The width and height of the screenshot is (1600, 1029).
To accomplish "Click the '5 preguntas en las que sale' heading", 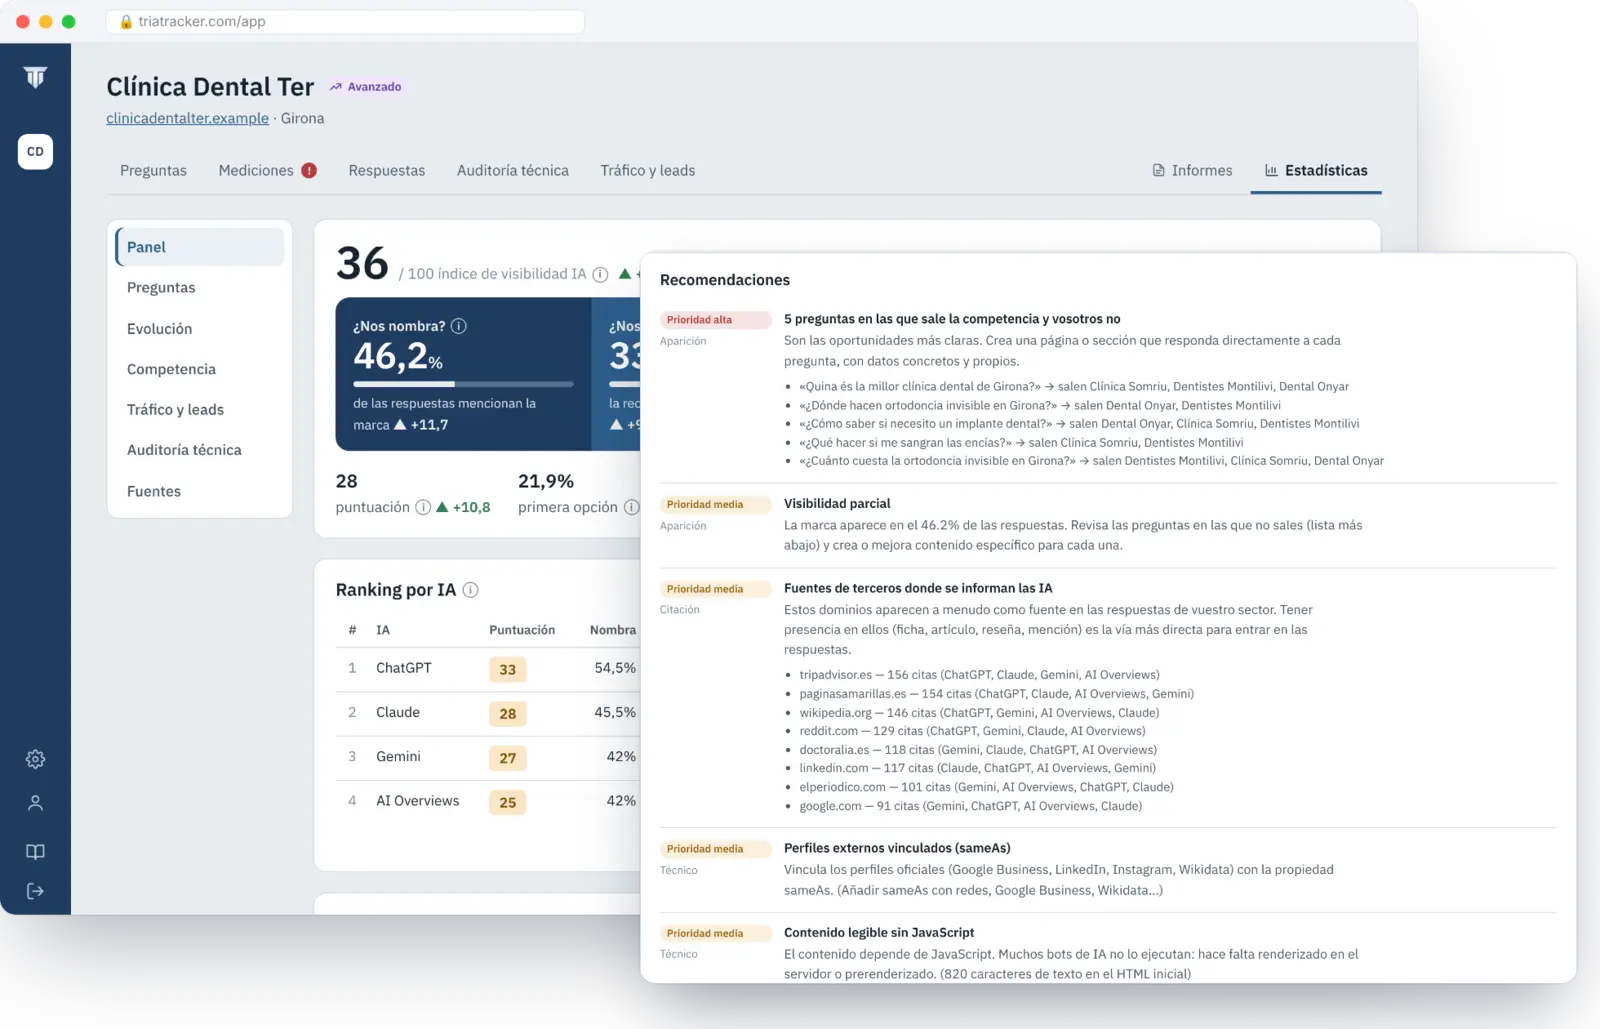I will pos(952,319).
